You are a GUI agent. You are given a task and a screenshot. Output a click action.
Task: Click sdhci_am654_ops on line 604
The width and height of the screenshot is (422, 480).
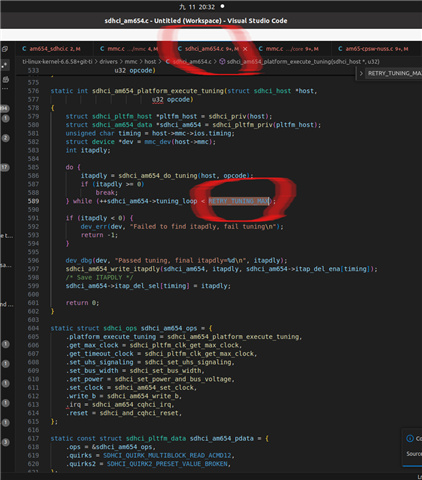(169, 328)
